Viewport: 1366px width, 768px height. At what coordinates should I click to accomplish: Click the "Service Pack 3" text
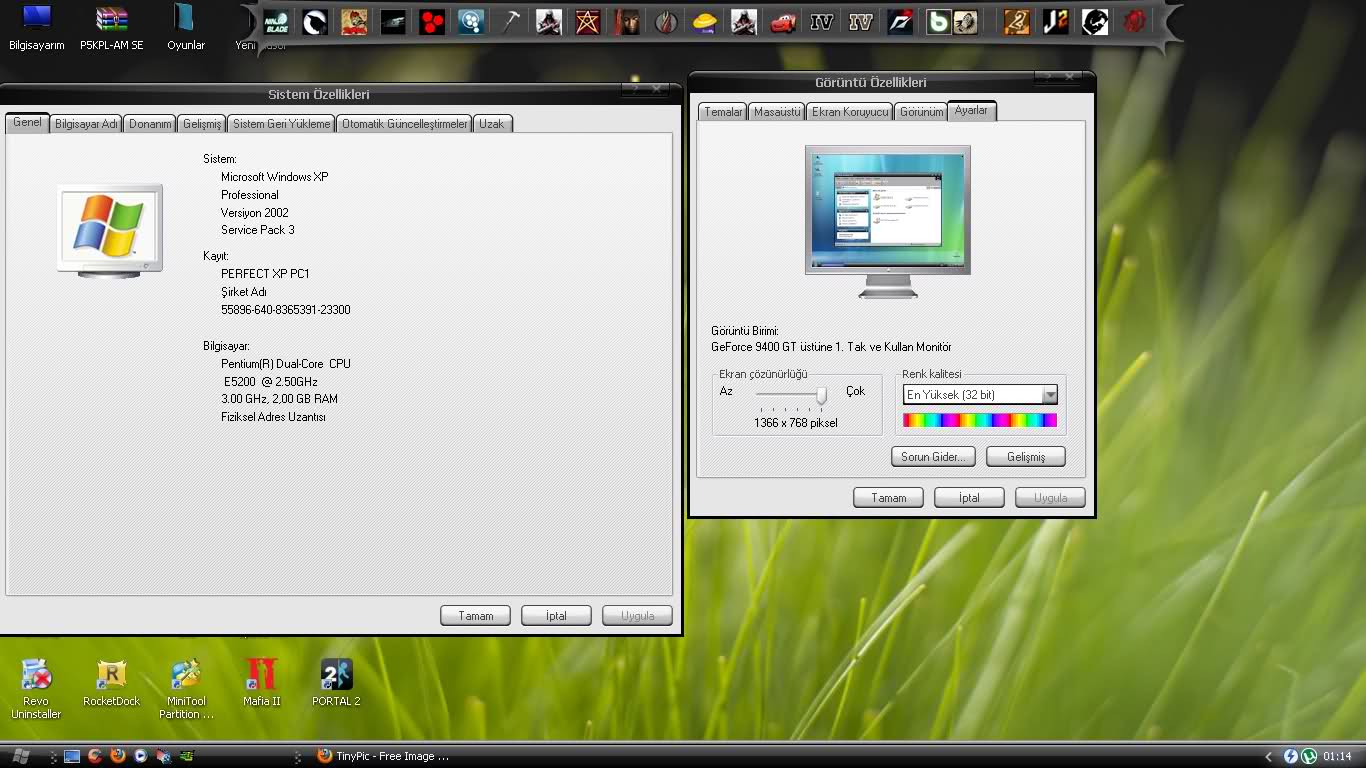point(258,230)
